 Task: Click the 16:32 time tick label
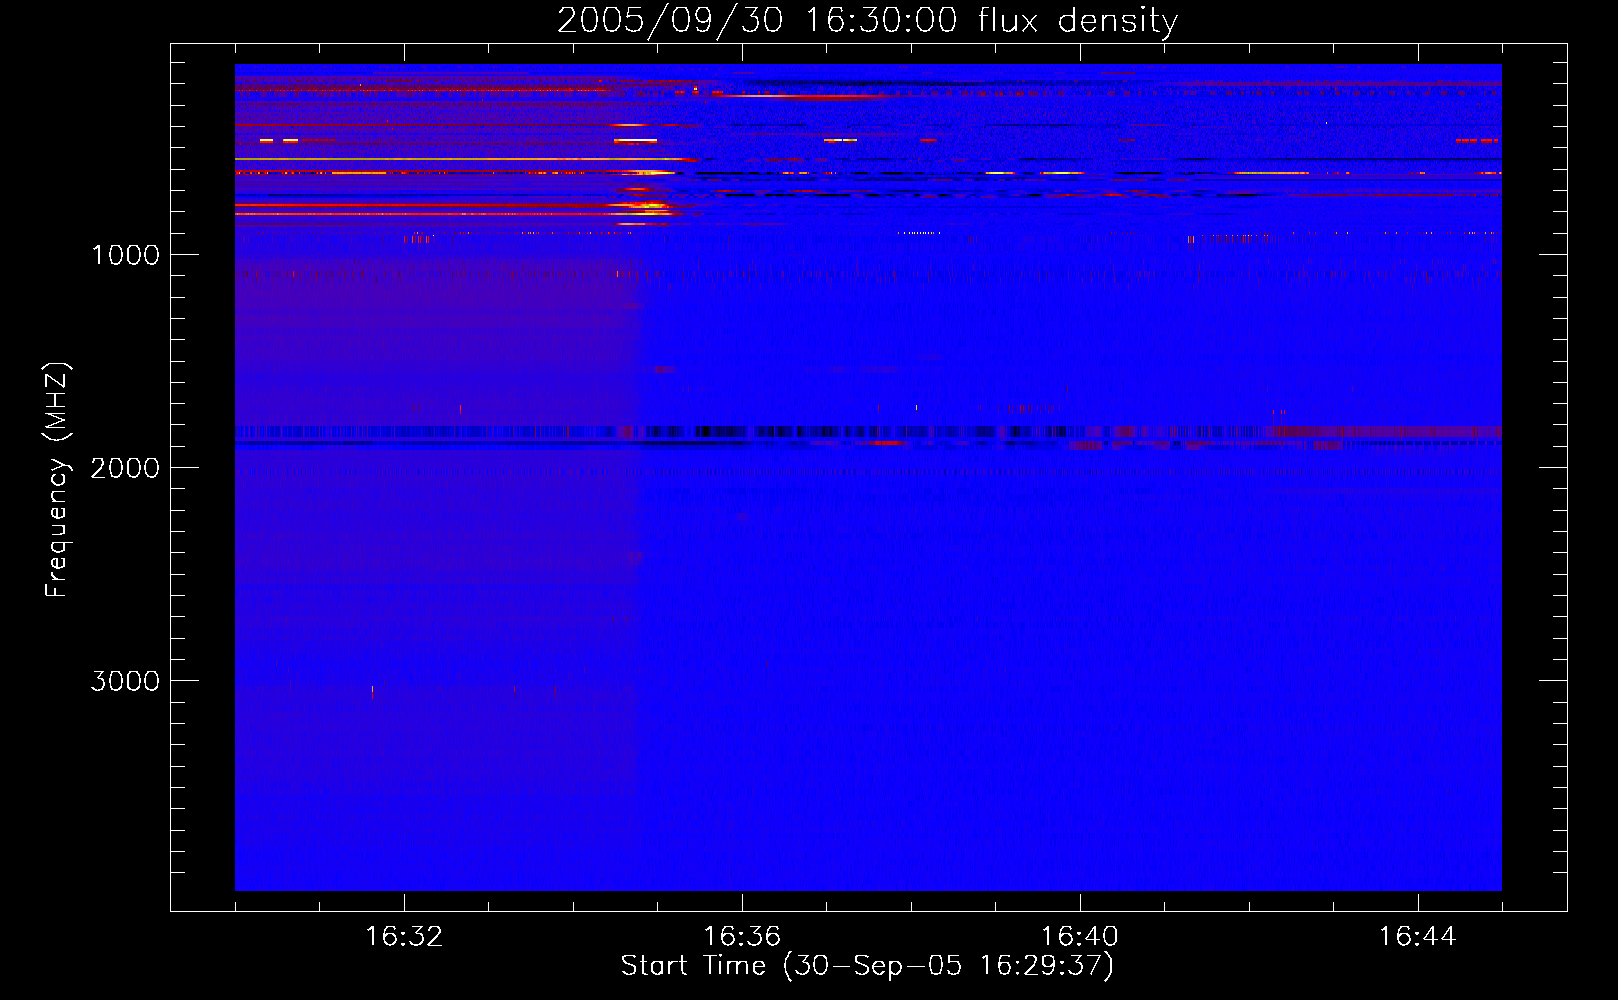coord(404,937)
